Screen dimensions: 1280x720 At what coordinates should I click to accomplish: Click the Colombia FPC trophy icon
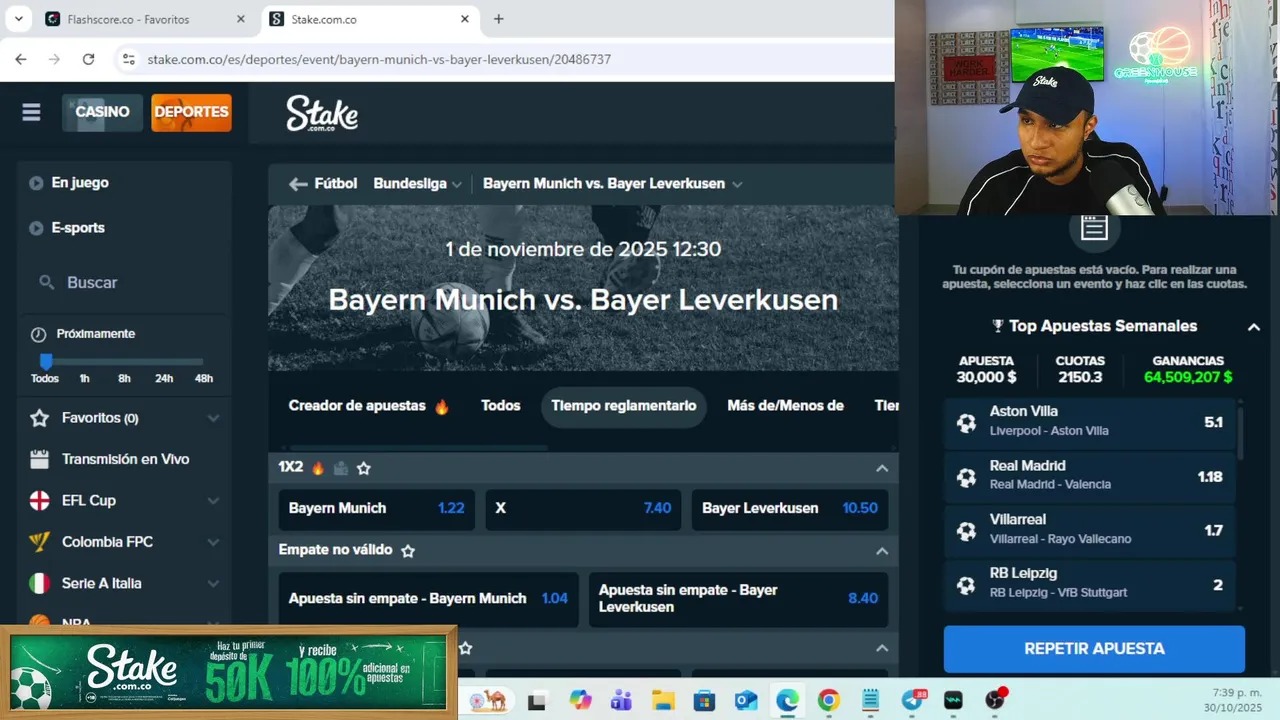(x=40, y=542)
